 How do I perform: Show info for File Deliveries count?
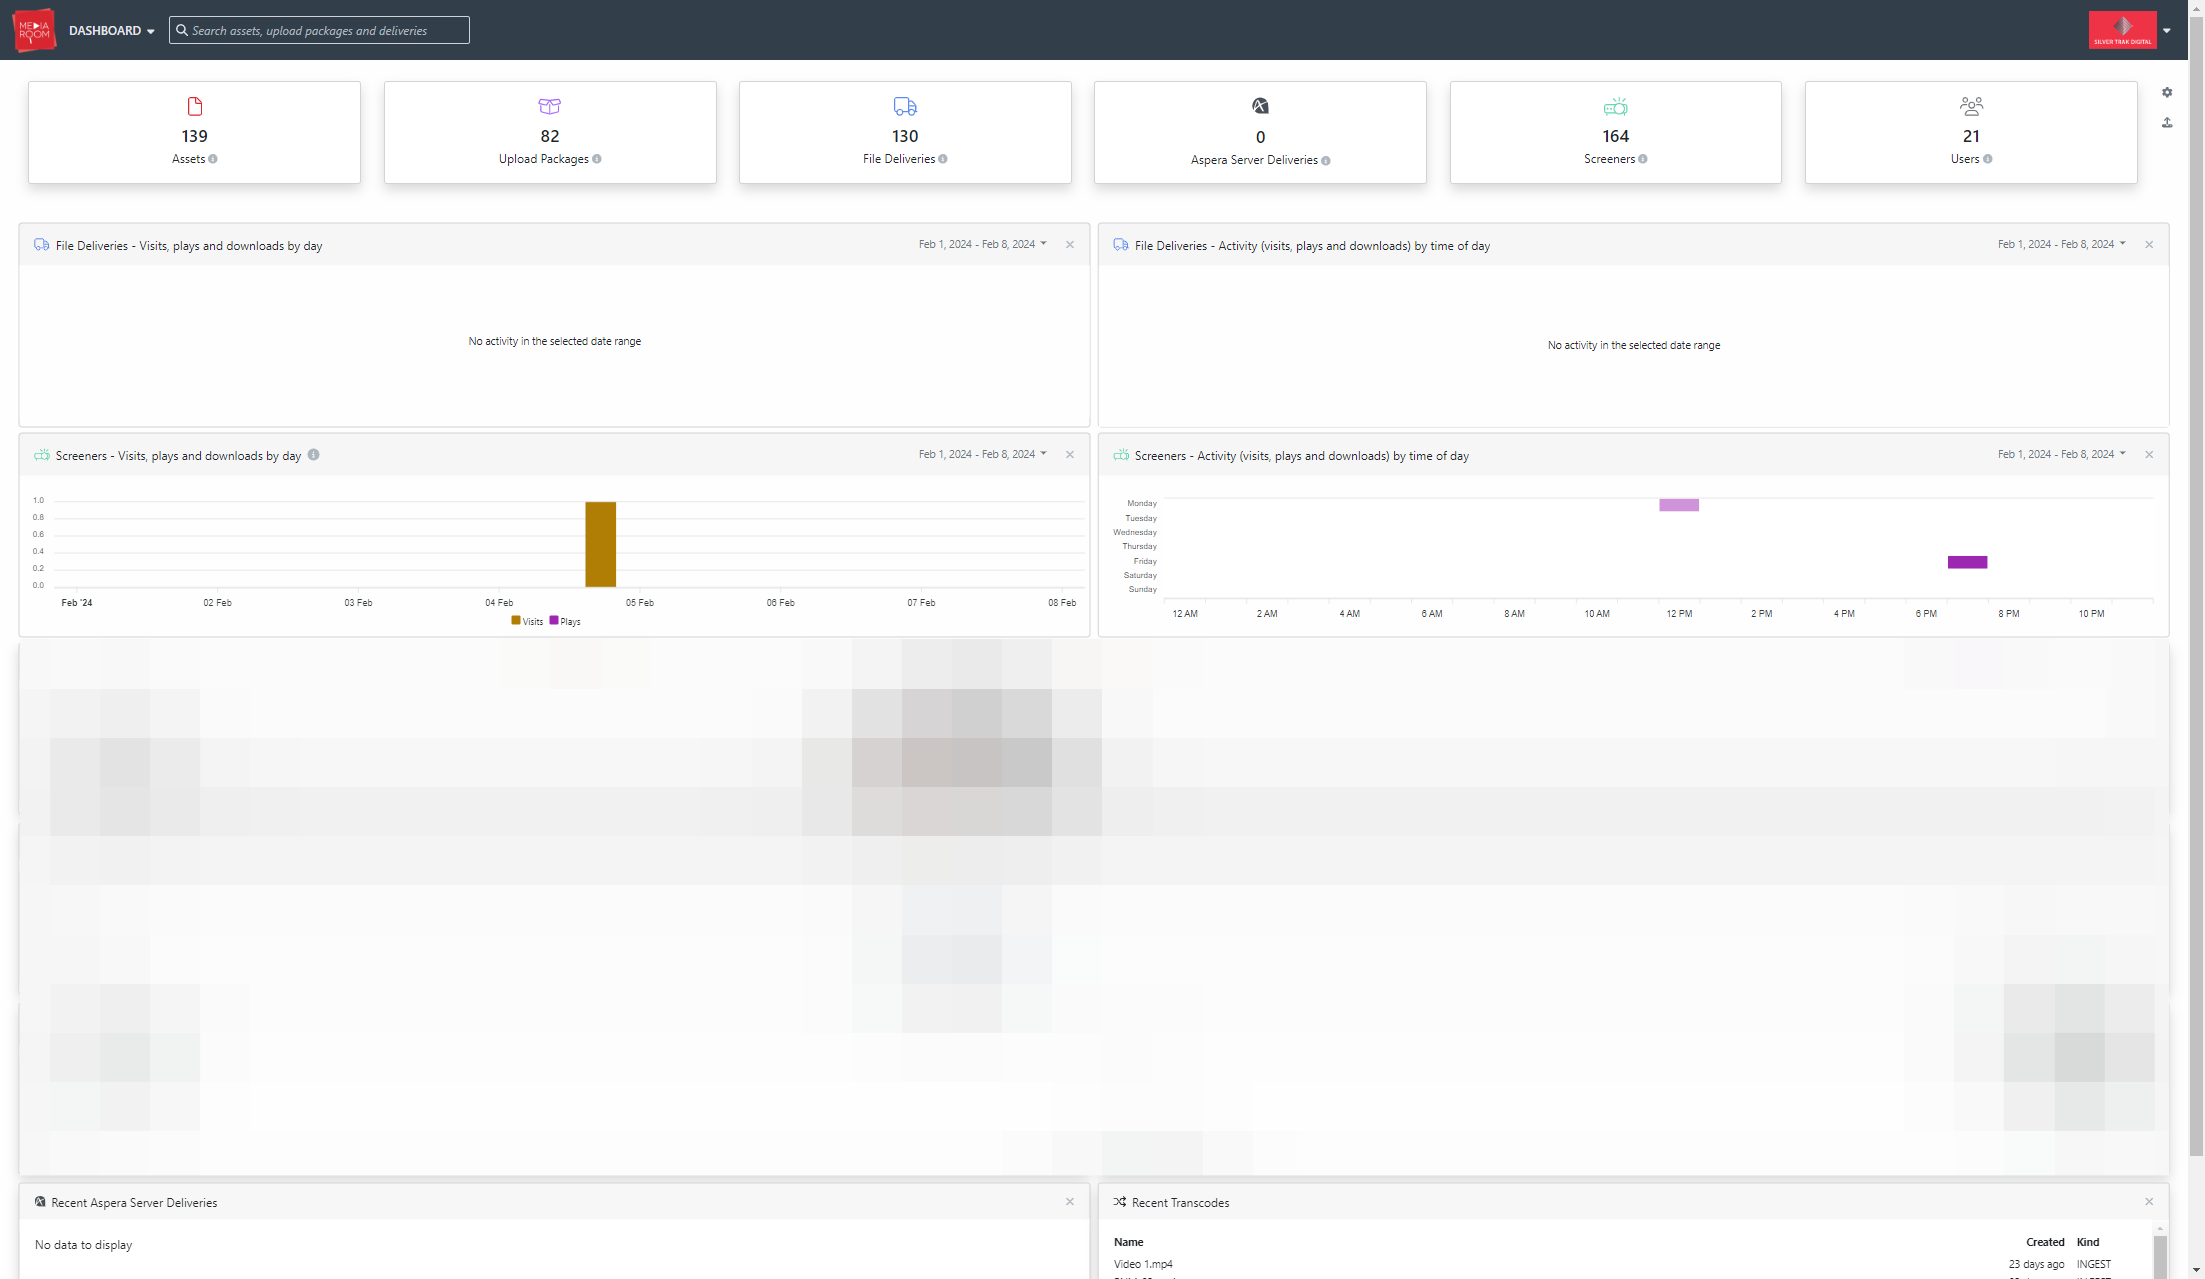pos(943,159)
